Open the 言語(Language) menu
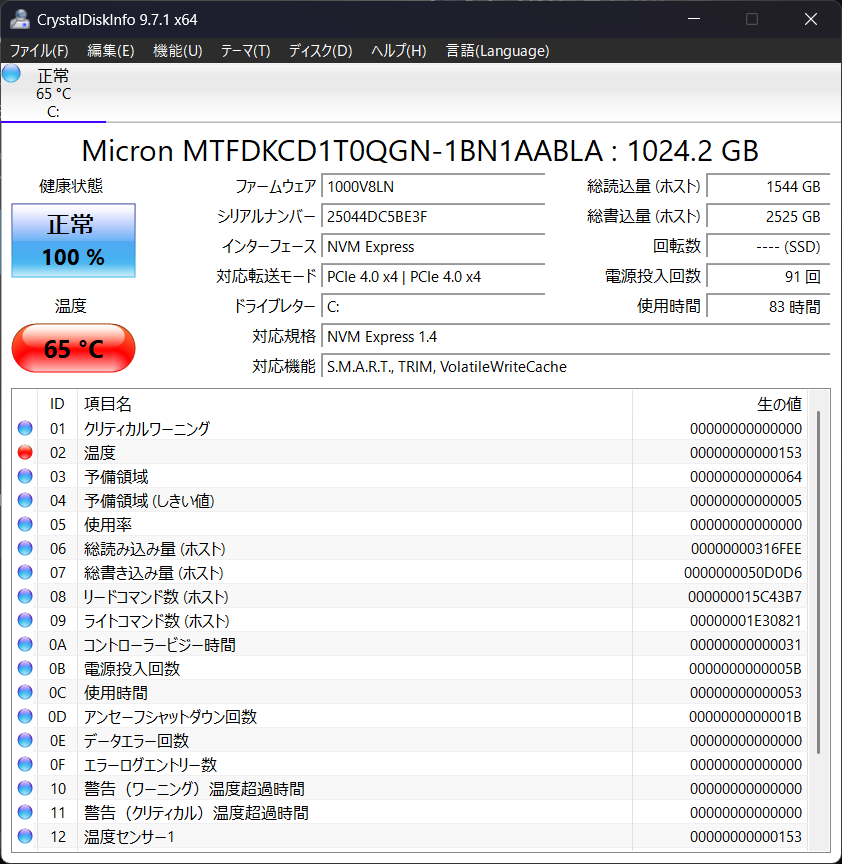 pyautogui.click(x=497, y=51)
